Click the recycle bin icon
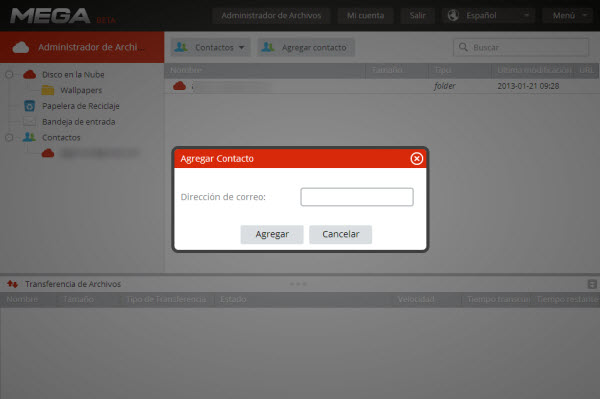 (29, 106)
